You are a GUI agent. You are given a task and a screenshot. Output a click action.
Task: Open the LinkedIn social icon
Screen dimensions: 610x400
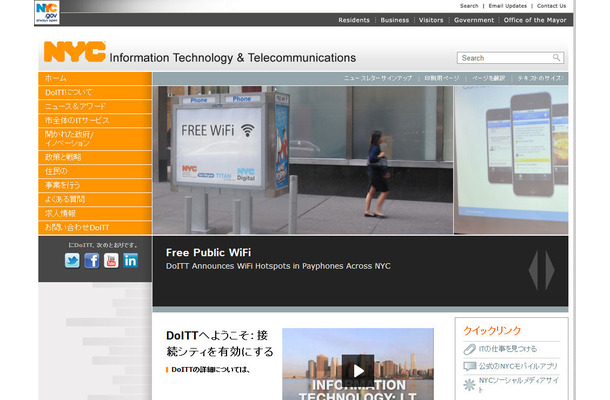(x=131, y=260)
